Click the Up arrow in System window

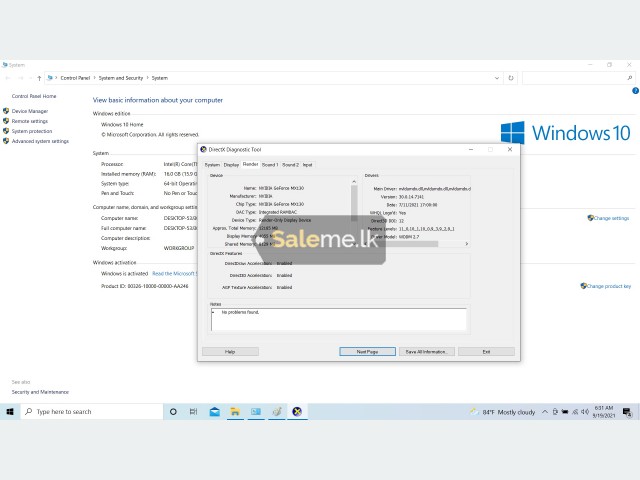pyautogui.click(x=39, y=78)
